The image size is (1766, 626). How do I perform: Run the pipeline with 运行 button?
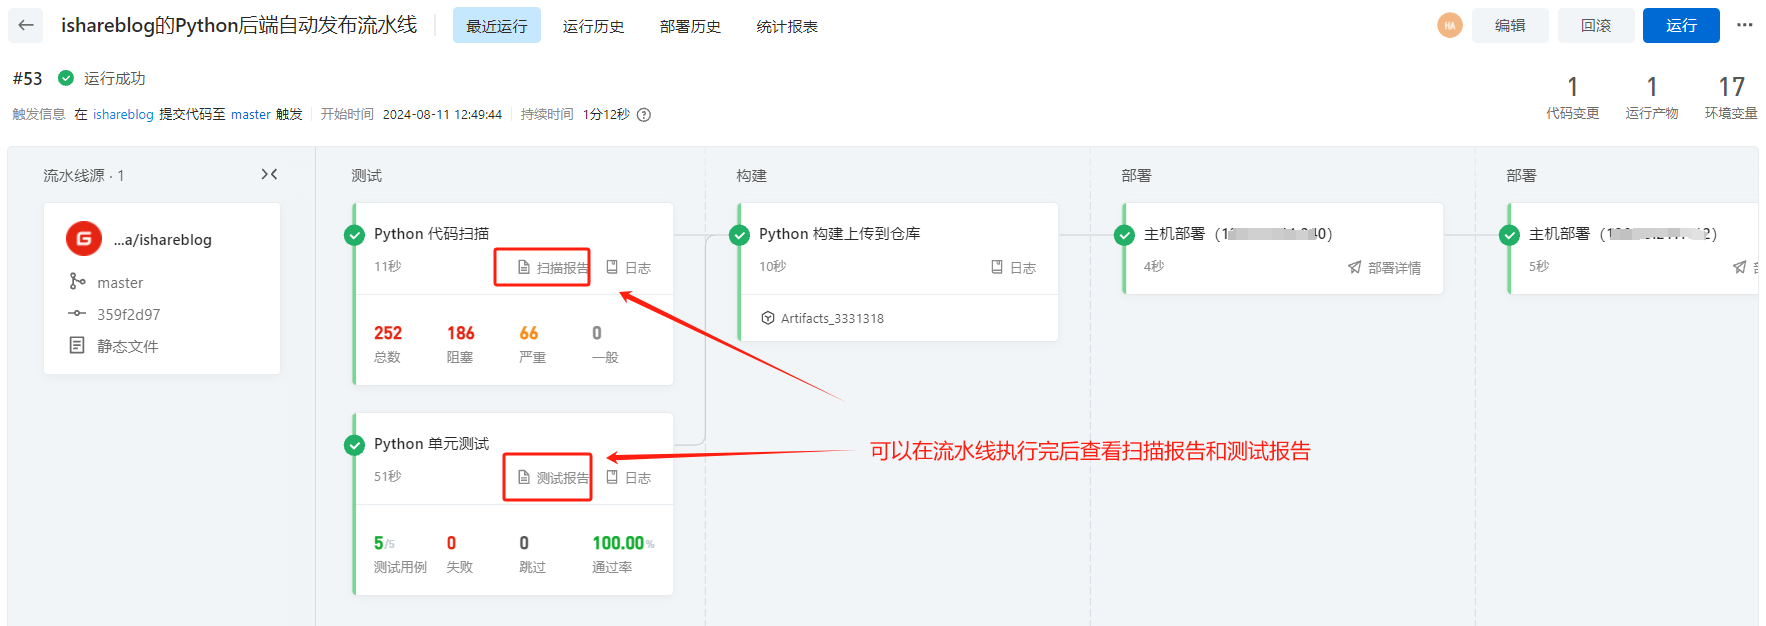pyautogui.click(x=1681, y=25)
